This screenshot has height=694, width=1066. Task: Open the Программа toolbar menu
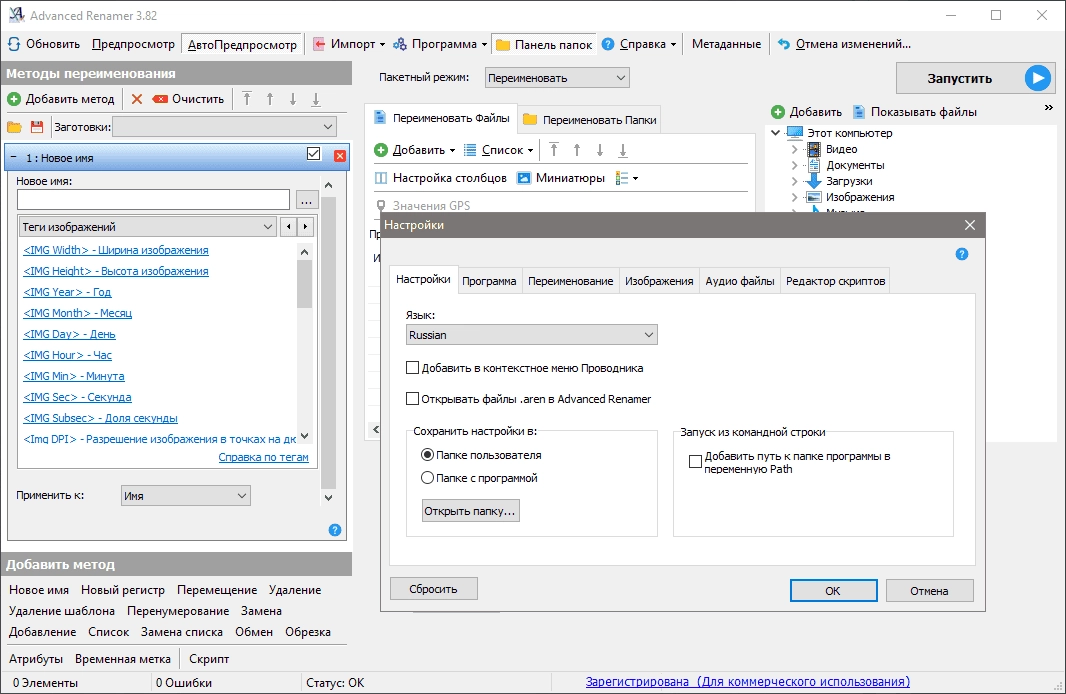[441, 44]
